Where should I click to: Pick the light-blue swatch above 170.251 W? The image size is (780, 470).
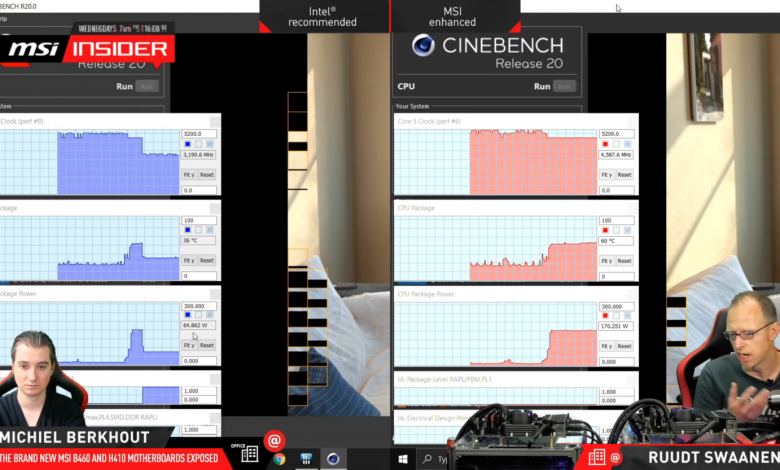(x=628, y=316)
